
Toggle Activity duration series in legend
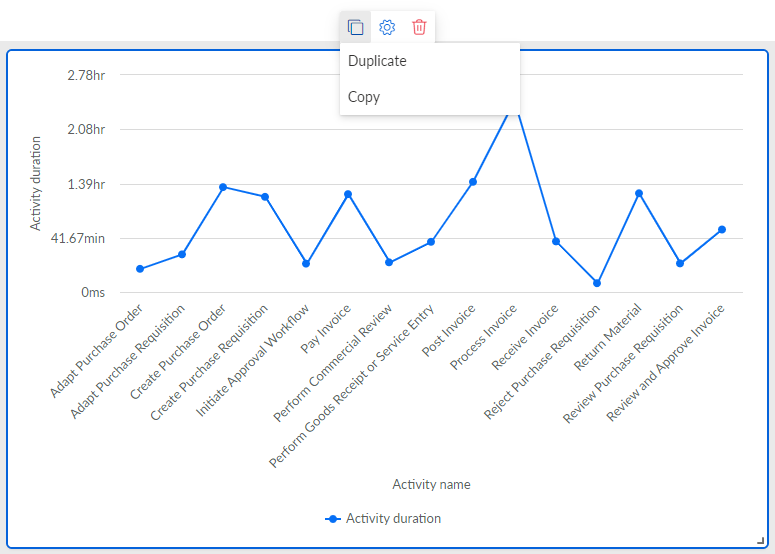383,518
